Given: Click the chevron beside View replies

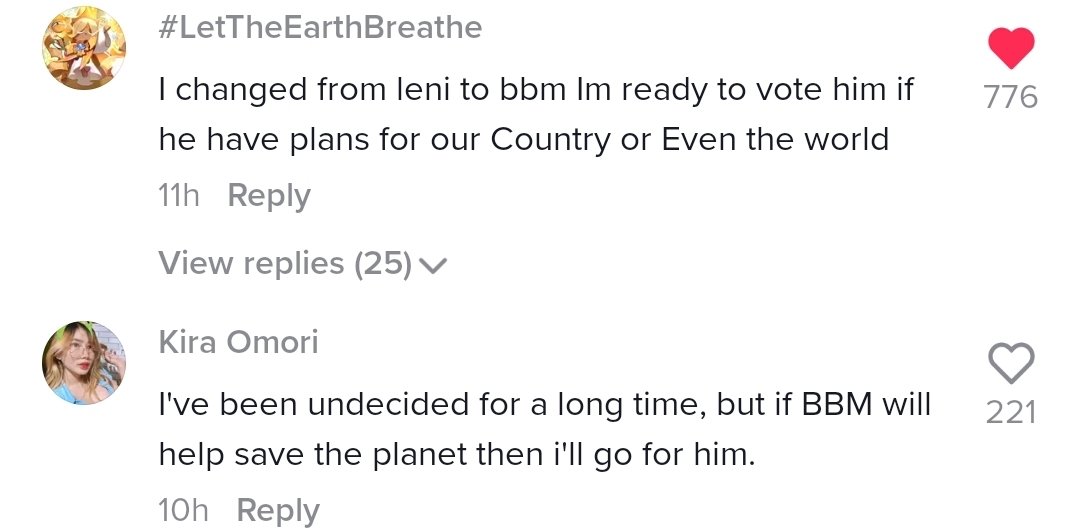Looking at the screenshot, I should (433, 265).
